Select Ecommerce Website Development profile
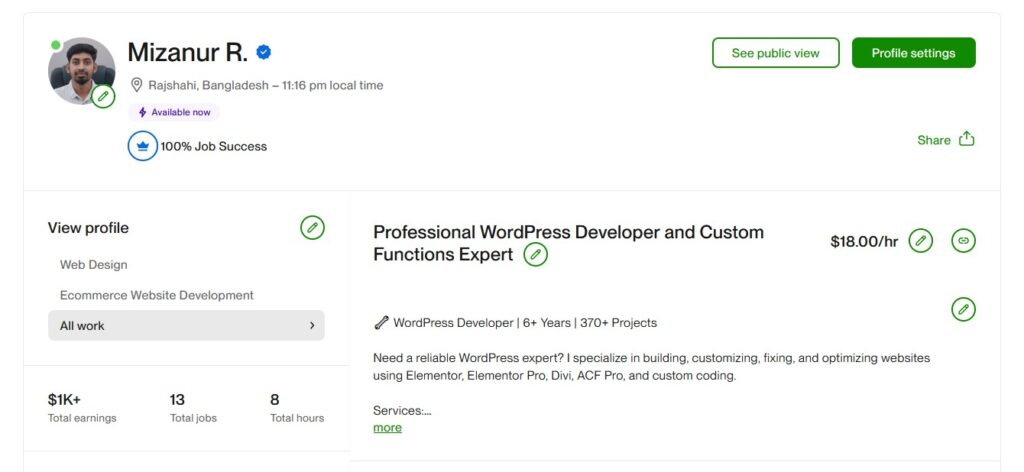This screenshot has height=472, width=1024. [157, 295]
